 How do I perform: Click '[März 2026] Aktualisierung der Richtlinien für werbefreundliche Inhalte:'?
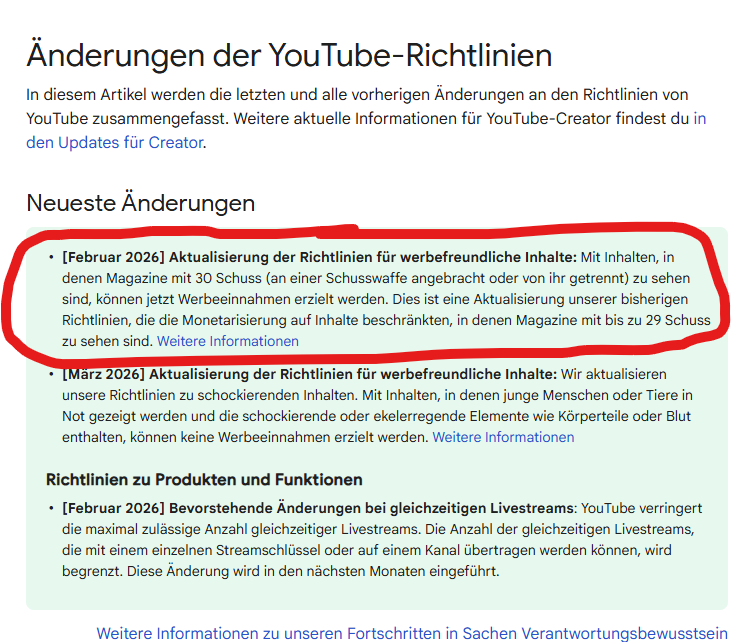(309, 374)
